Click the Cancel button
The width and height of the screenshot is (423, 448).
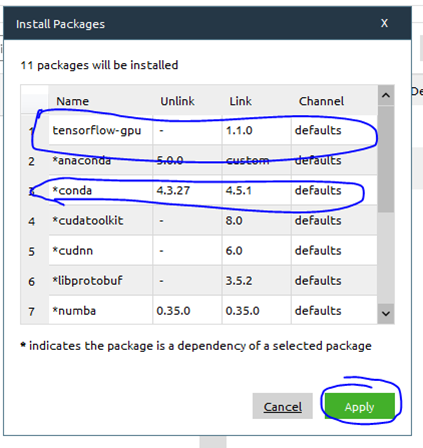pos(282,406)
